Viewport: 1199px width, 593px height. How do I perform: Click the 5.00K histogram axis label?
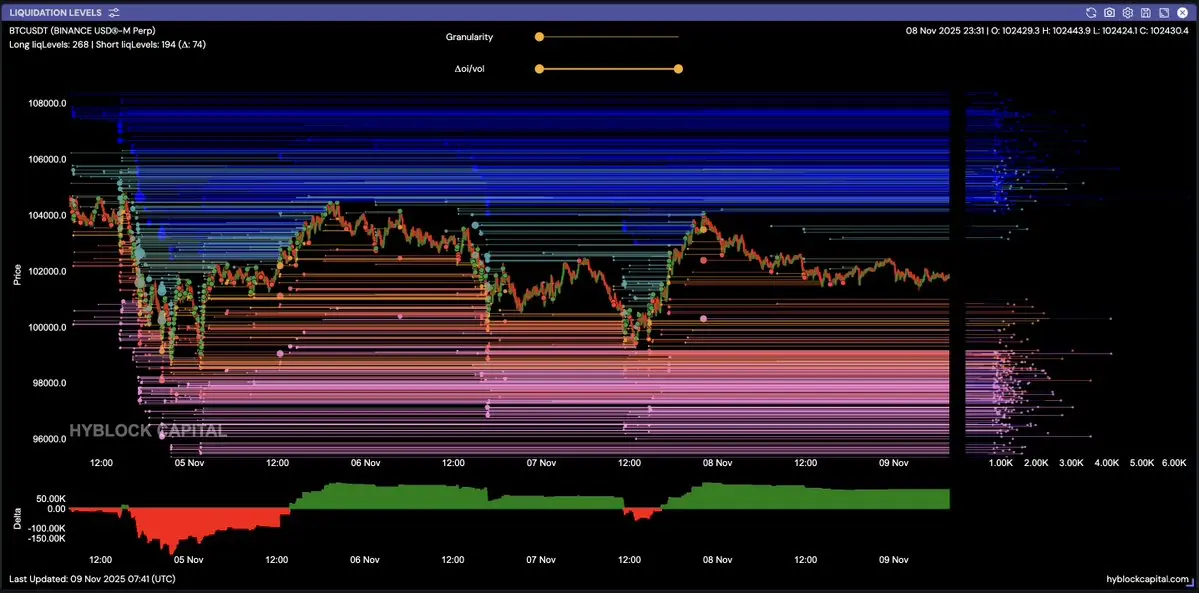tap(1142, 463)
